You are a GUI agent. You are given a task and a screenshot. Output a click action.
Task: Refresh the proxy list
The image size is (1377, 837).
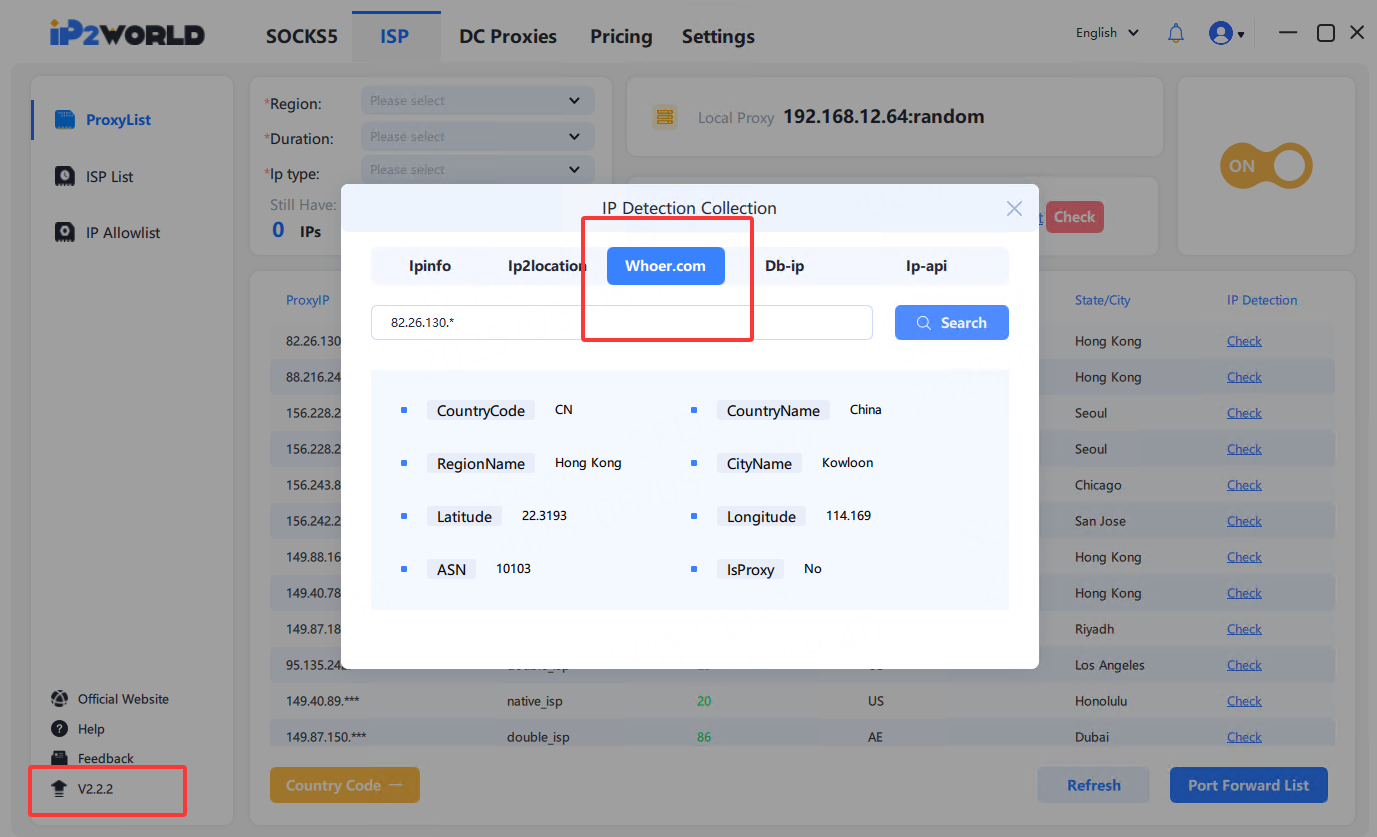point(1094,785)
